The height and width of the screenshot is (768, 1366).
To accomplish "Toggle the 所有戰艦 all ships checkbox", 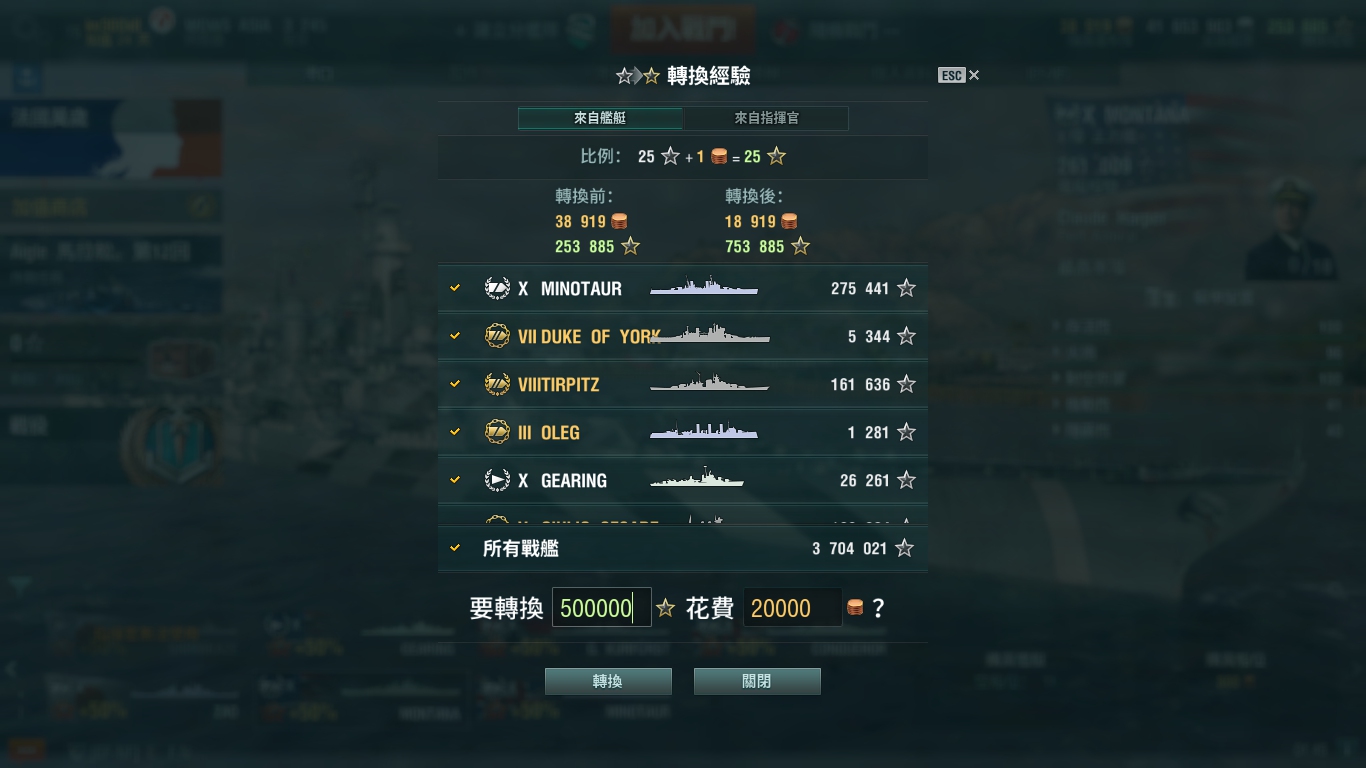I will pos(455,548).
